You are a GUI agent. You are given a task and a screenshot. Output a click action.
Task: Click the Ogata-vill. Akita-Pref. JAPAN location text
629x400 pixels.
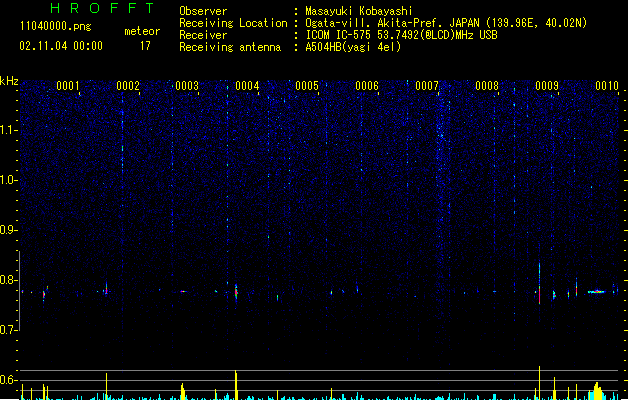446,23
